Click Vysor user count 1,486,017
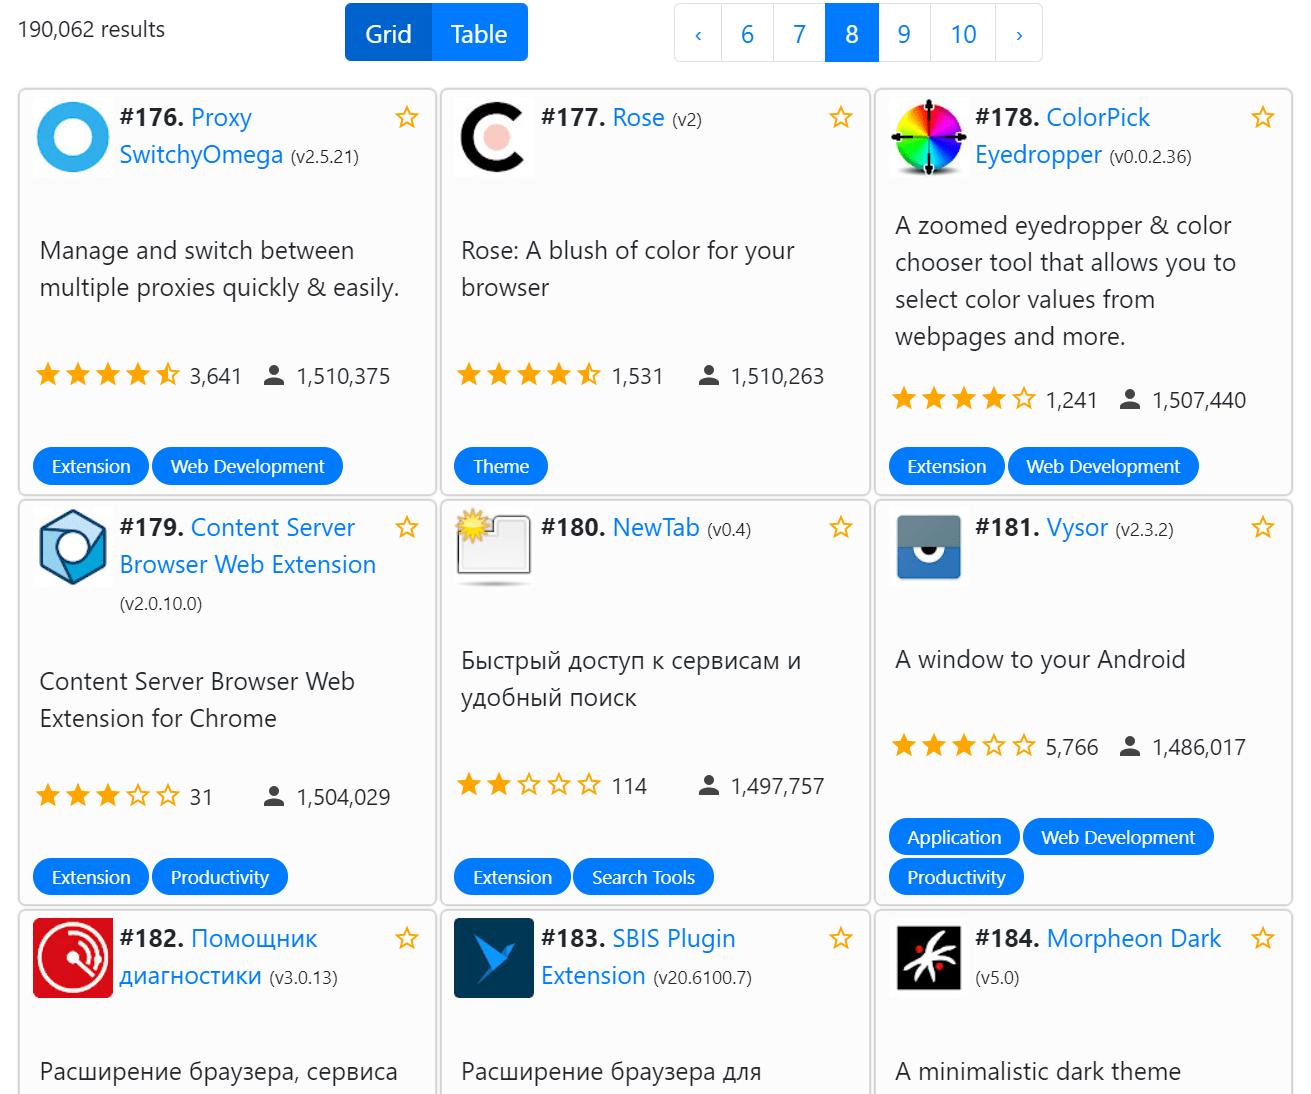 [x=1183, y=747]
